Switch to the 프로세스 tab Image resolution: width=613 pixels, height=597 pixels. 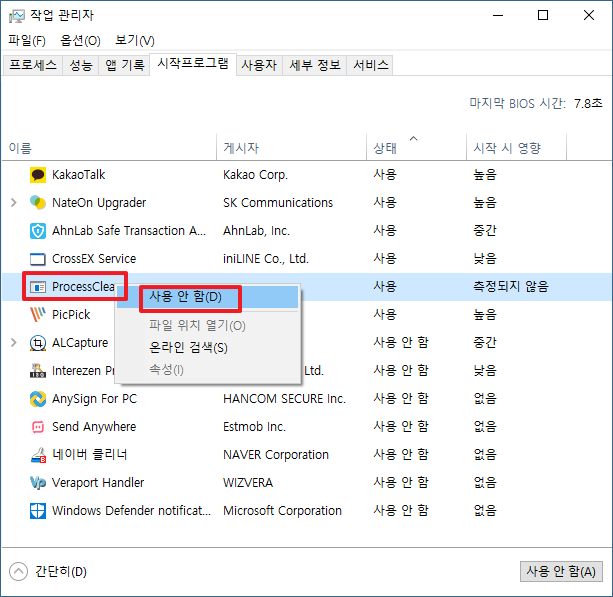(x=33, y=65)
